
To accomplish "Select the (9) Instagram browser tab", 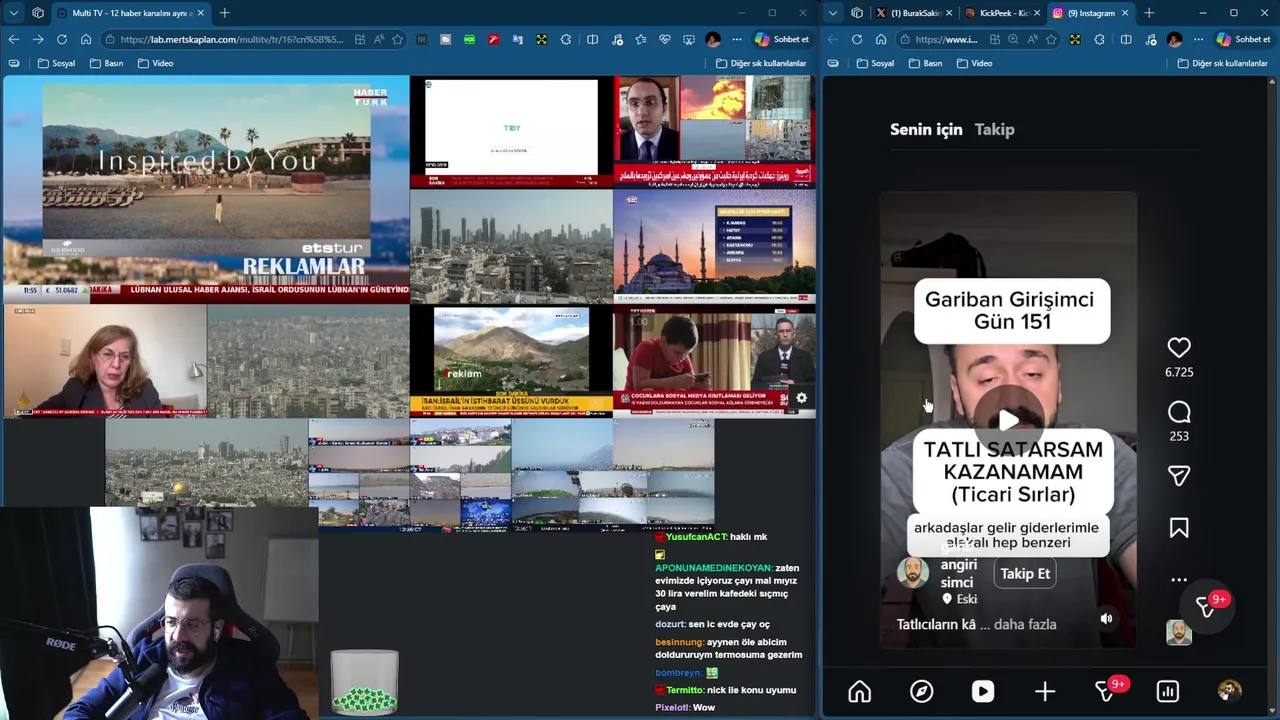I will click(x=1092, y=13).
